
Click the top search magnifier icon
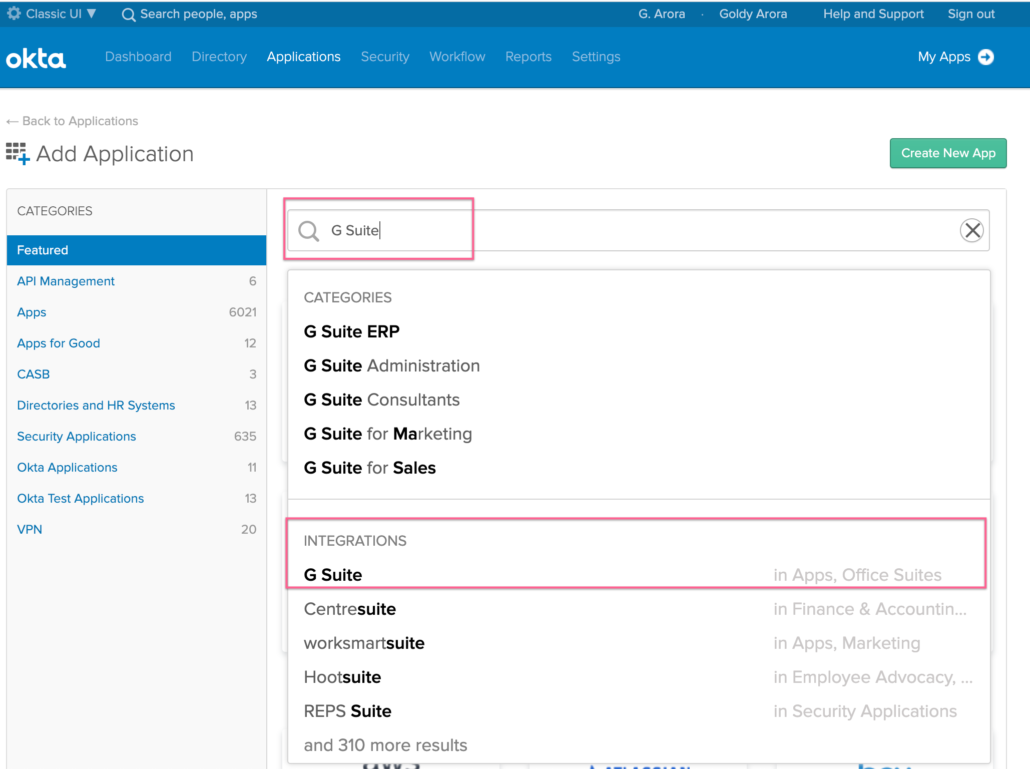(129, 14)
